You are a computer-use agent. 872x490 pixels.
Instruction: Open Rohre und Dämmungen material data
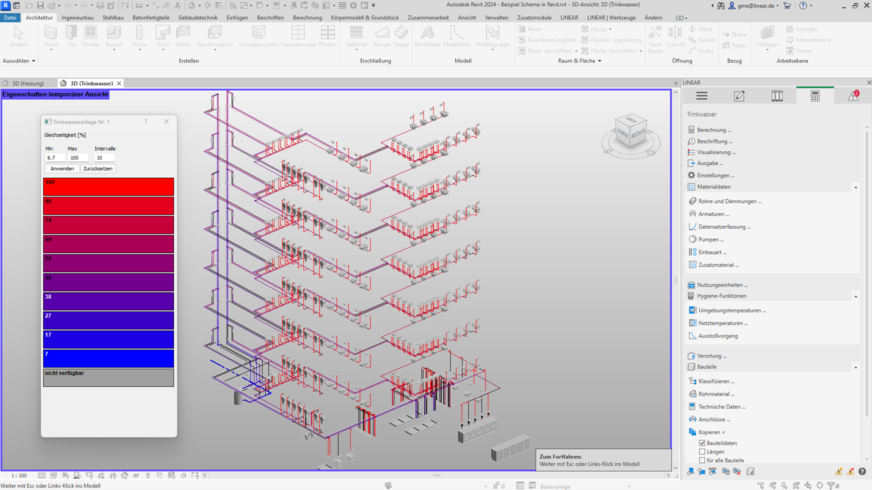pyautogui.click(x=729, y=201)
